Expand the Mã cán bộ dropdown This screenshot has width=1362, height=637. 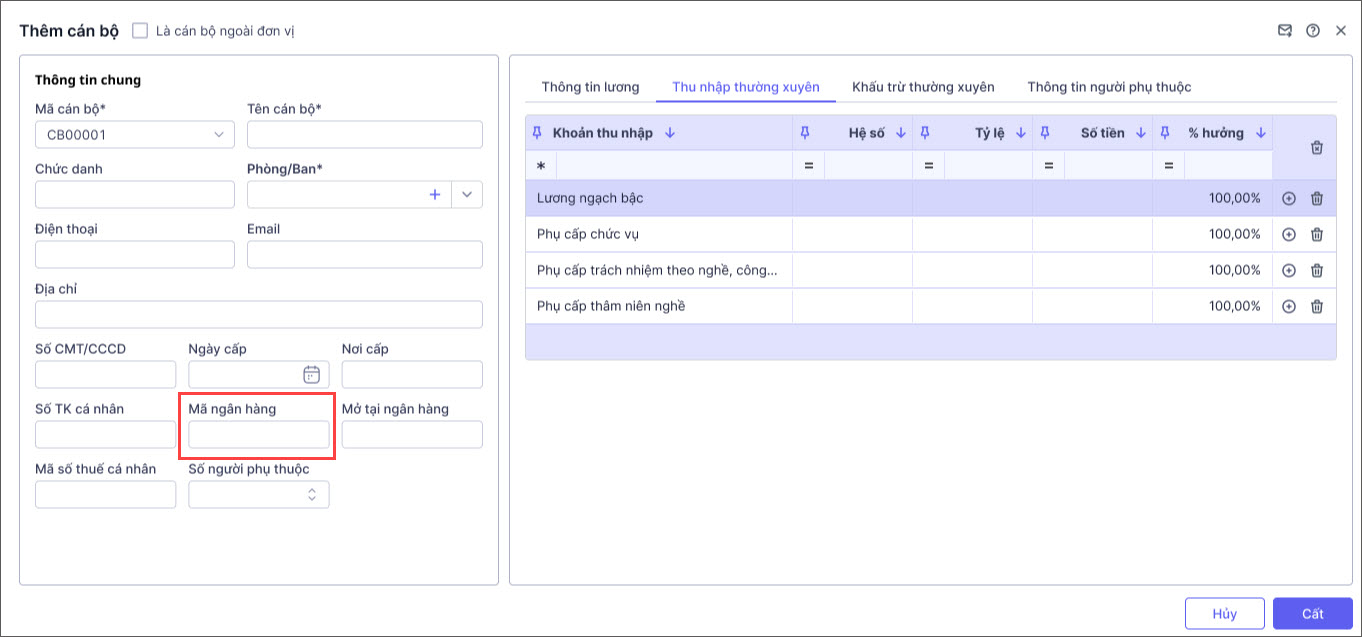point(219,135)
